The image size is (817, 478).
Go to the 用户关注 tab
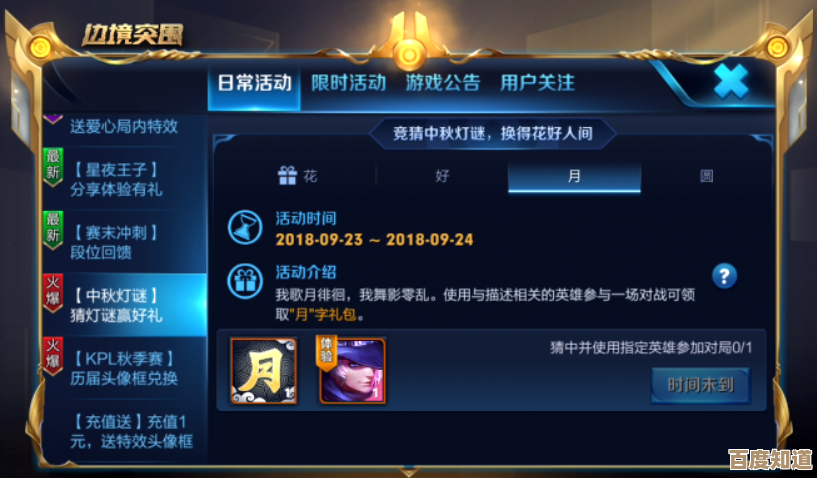point(537,83)
